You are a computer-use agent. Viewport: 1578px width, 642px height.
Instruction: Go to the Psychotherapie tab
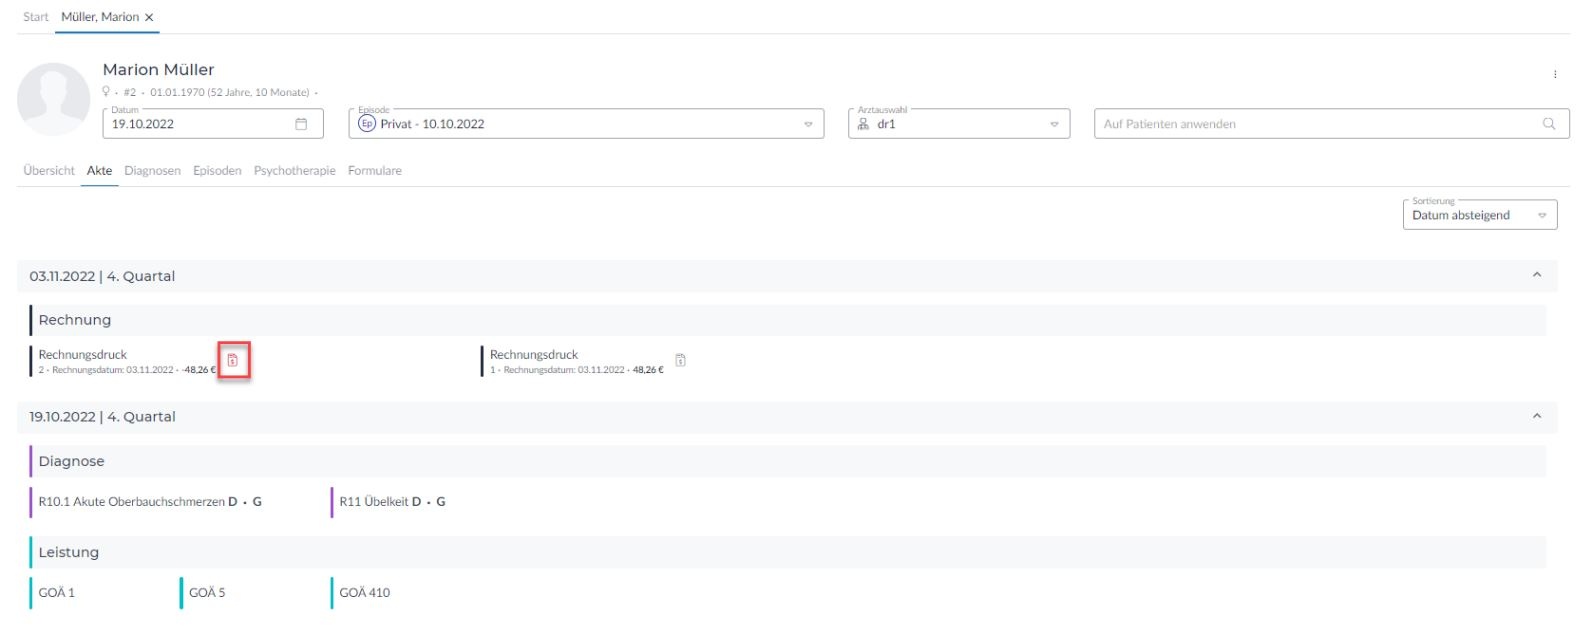(x=294, y=171)
